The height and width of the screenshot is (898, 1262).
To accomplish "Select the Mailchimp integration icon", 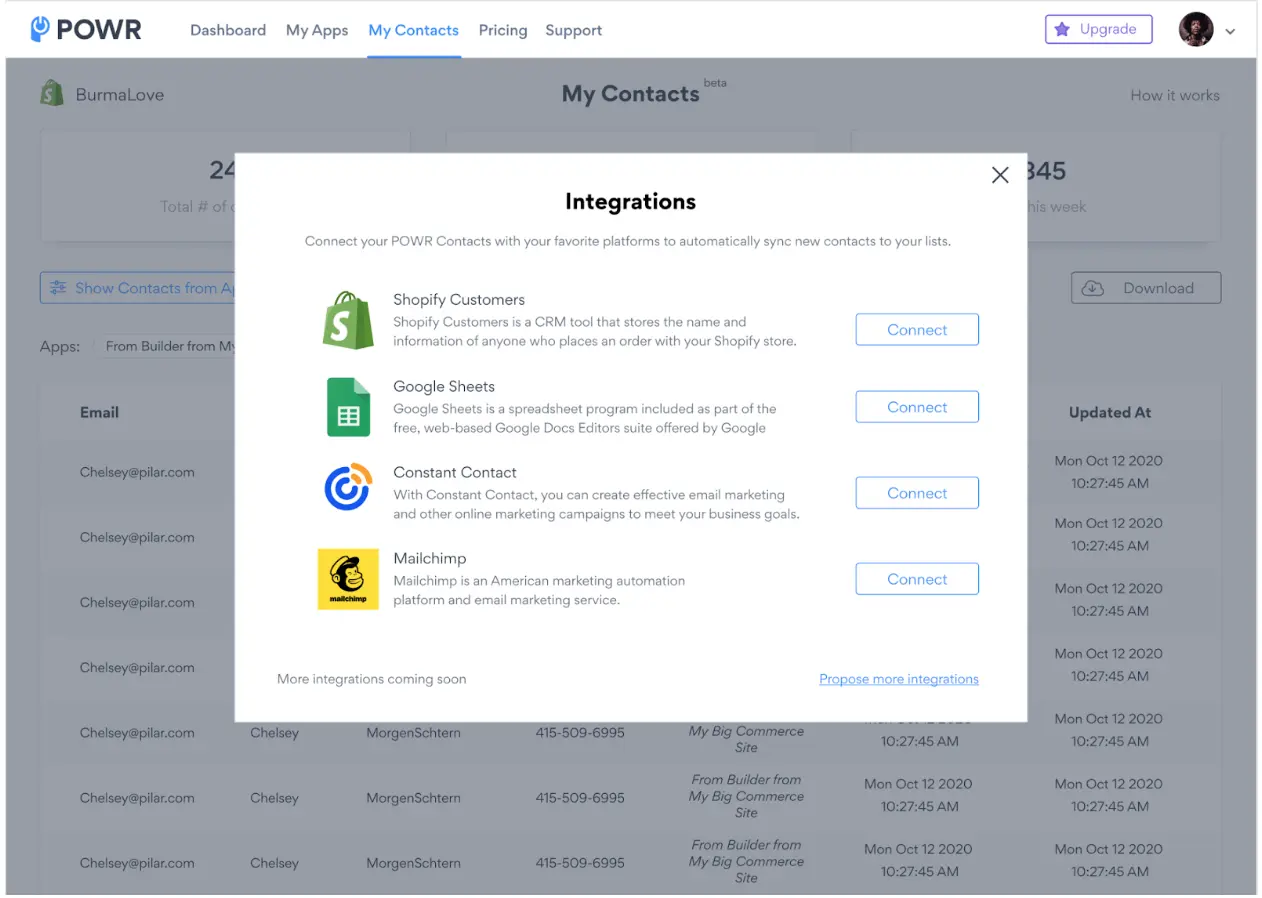I will (x=347, y=579).
